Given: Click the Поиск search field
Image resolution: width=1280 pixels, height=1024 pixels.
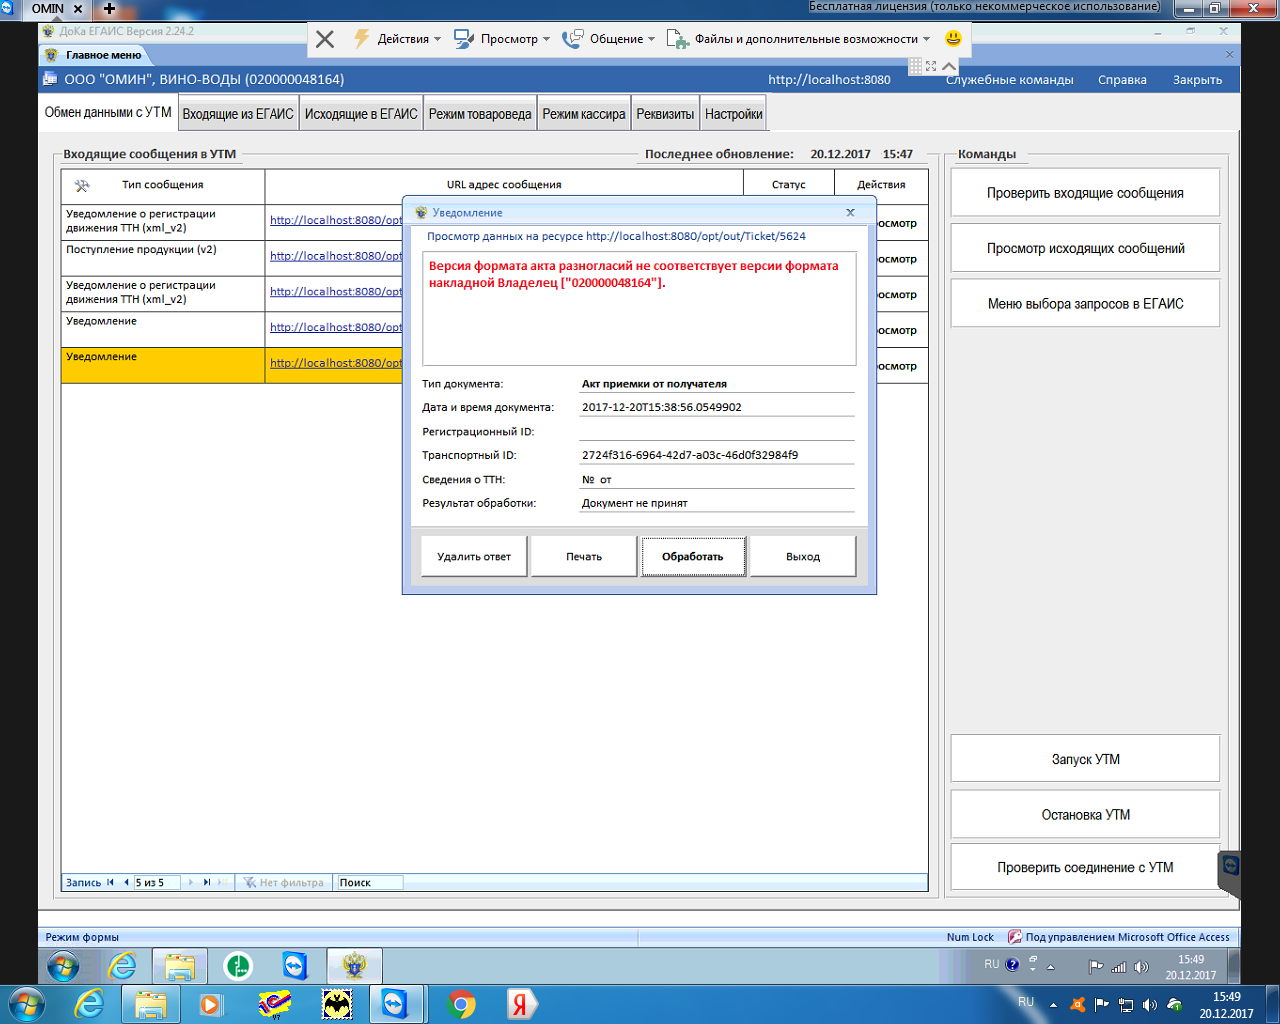Looking at the screenshot, I should (x=369, y=882).
